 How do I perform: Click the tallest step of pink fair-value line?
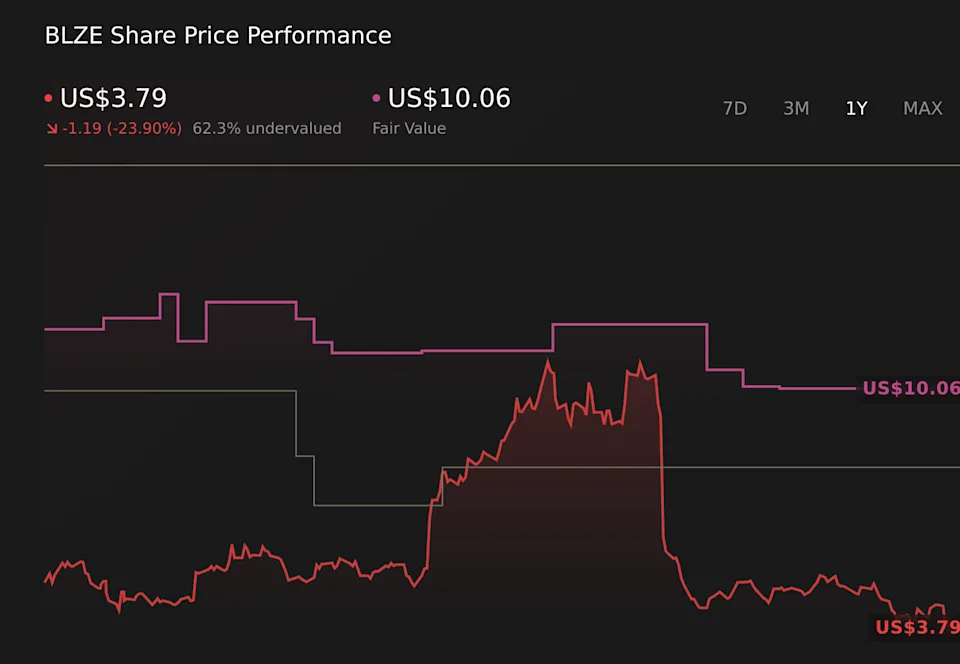coord(168,294)
